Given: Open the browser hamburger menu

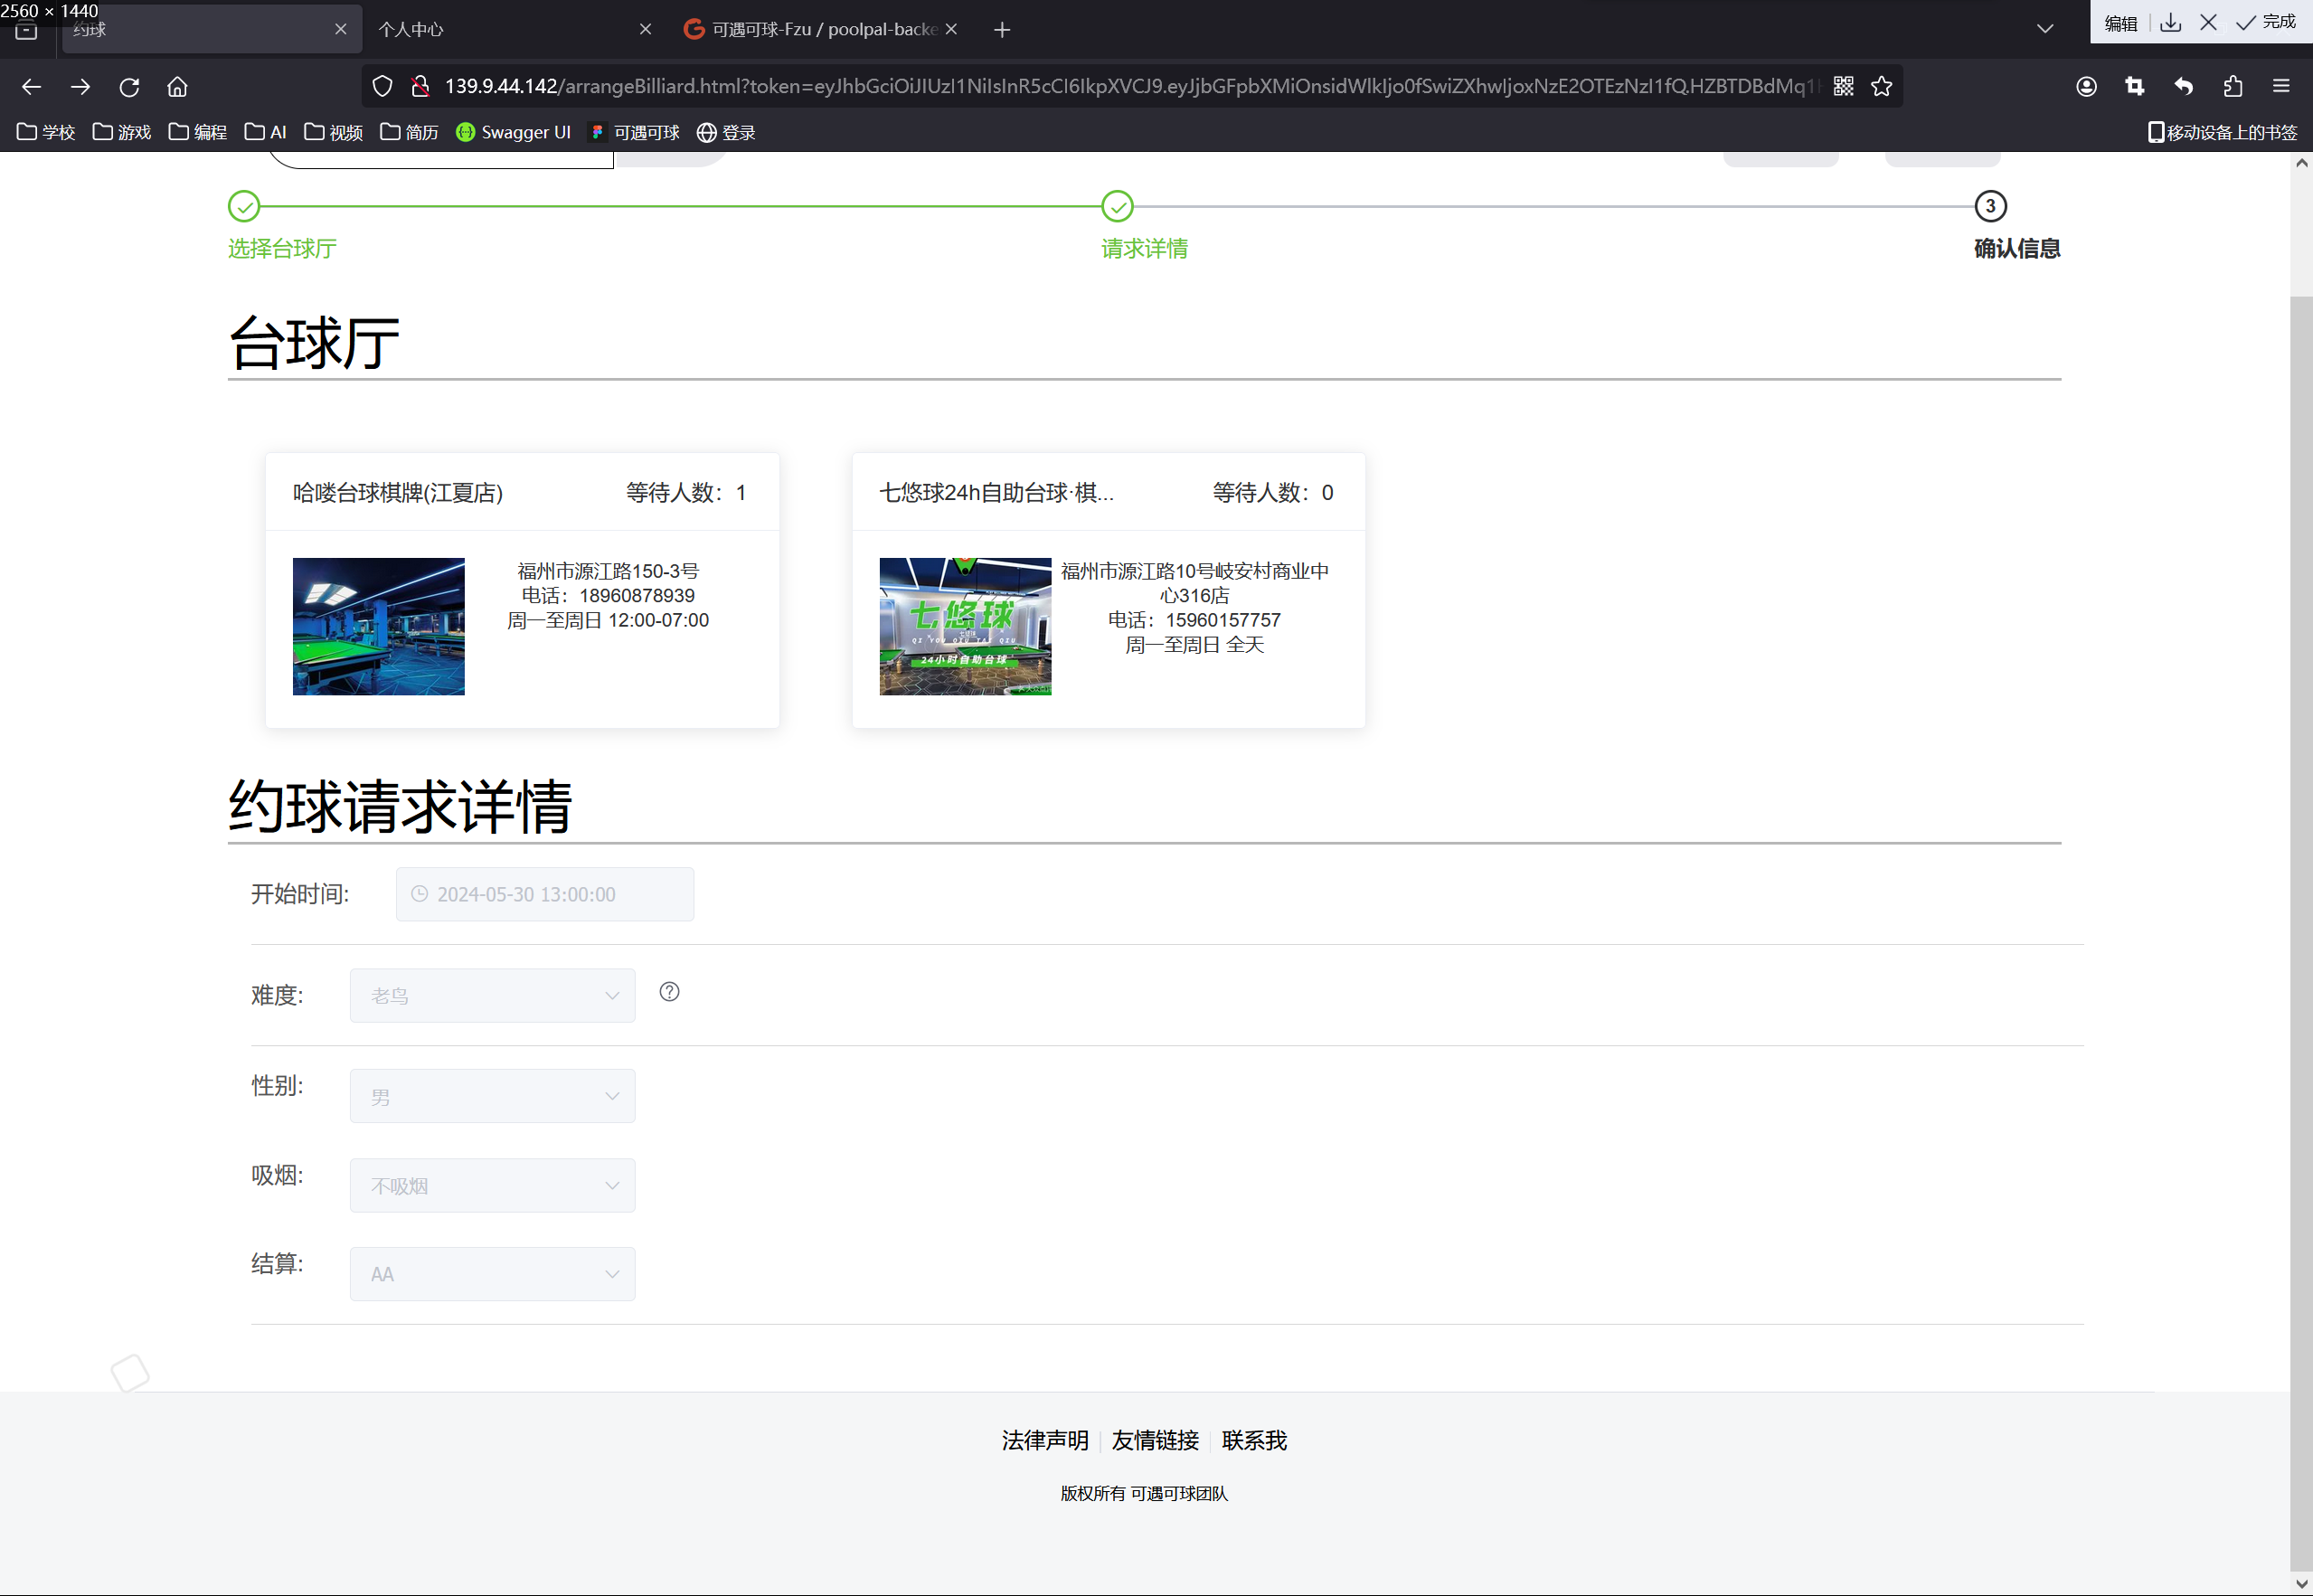Looking at the screenshot, I should (x=2281, y=86).
